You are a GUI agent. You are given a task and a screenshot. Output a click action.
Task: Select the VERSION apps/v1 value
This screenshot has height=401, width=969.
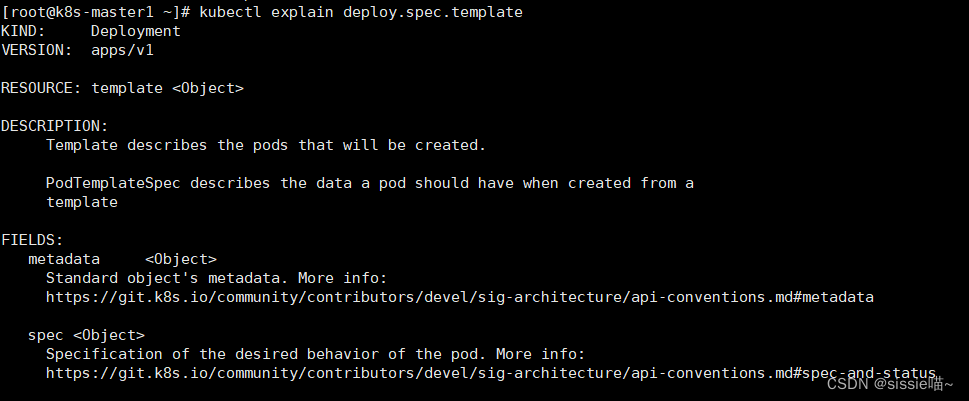point(122,50)
